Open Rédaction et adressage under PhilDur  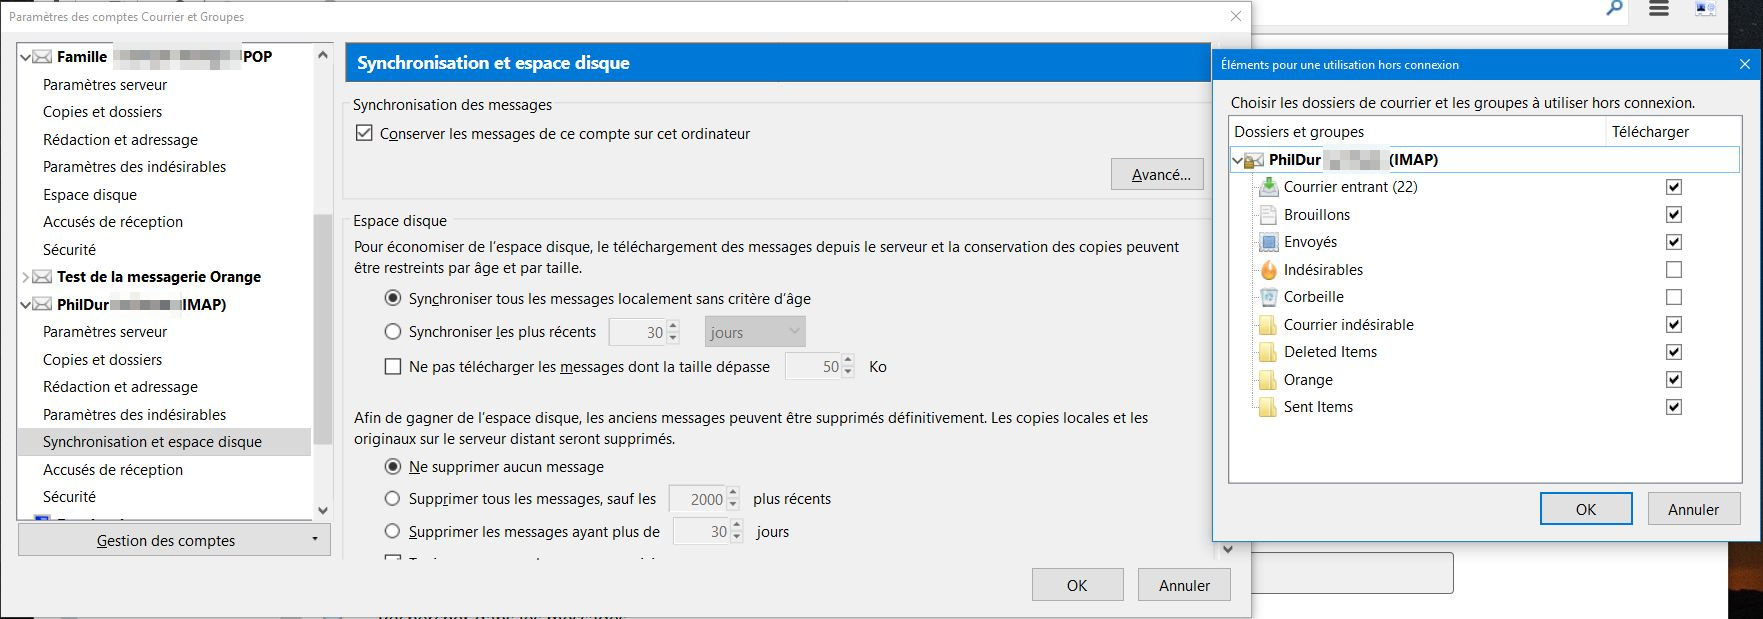[120, 387]
